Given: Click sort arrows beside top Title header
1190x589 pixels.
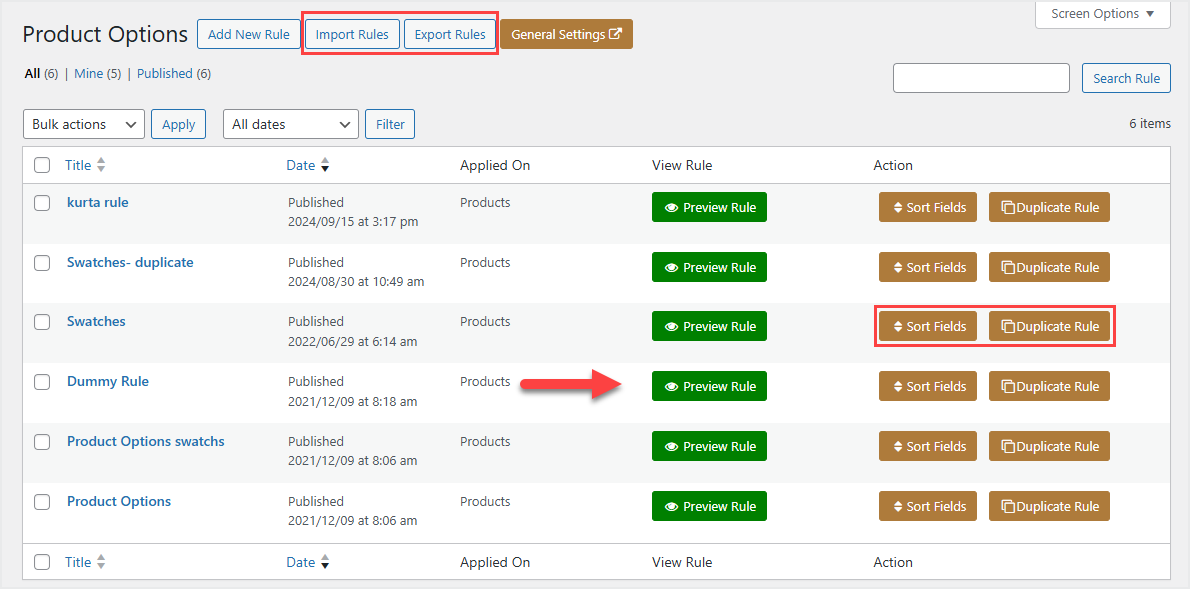Looking at the screenshot, I should click(101, 166).
